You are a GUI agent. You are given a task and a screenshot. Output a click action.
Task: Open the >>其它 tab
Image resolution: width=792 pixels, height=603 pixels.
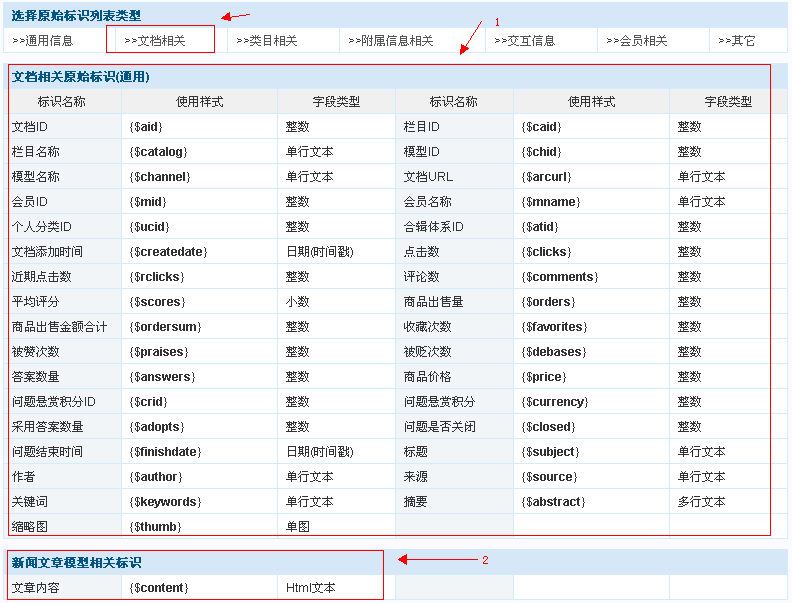[736, 41]
